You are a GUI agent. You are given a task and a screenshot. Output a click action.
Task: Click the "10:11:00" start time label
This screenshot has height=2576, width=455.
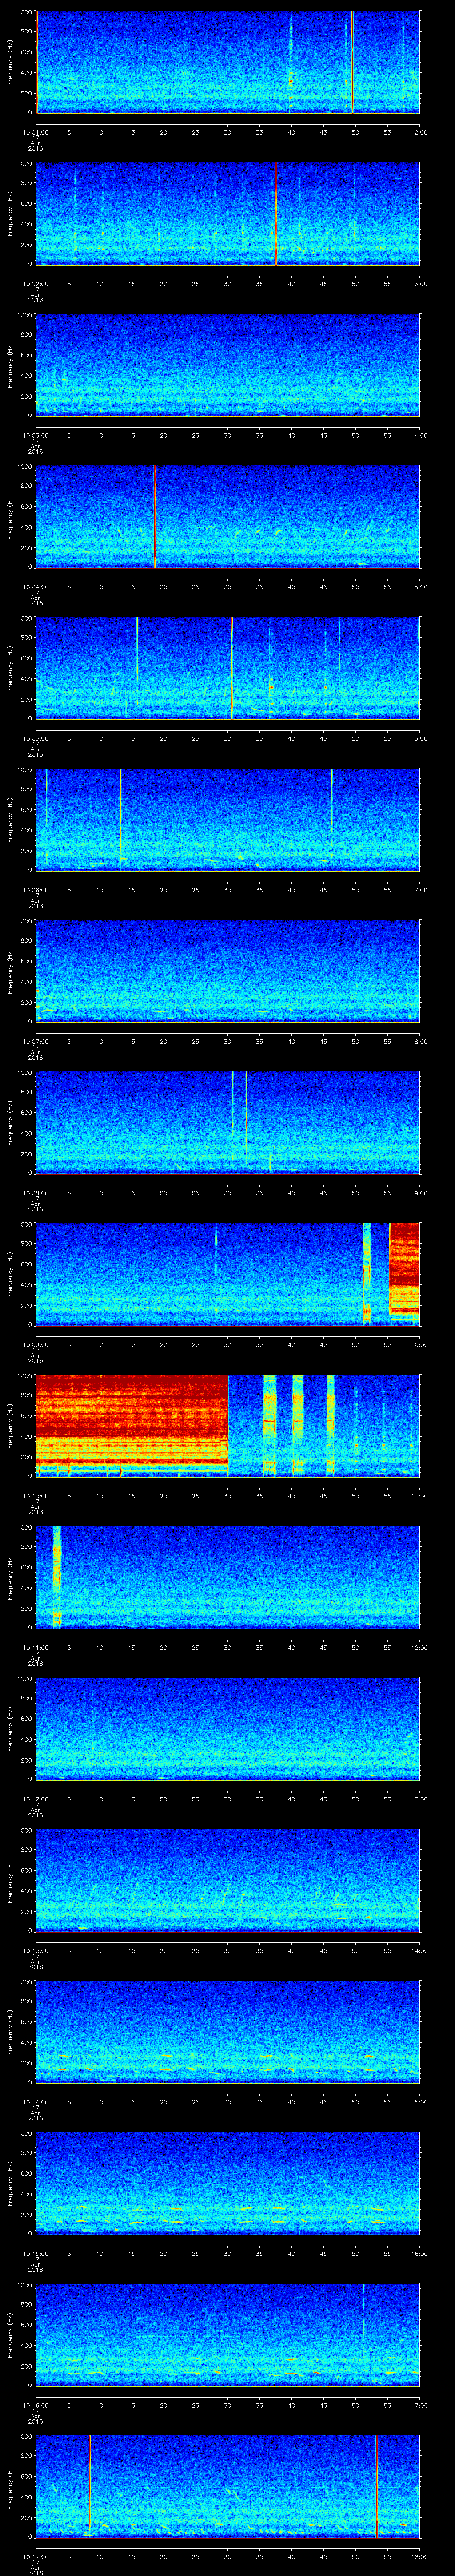pos(35,1647)
